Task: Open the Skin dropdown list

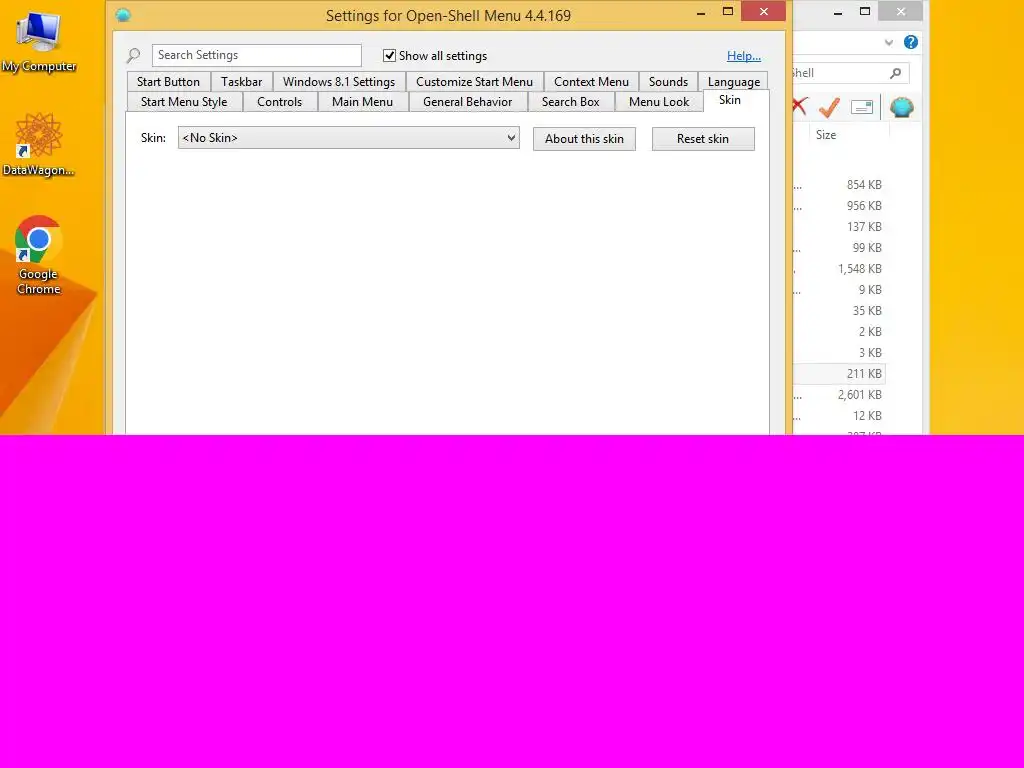Action: click(x=349, y=138)
